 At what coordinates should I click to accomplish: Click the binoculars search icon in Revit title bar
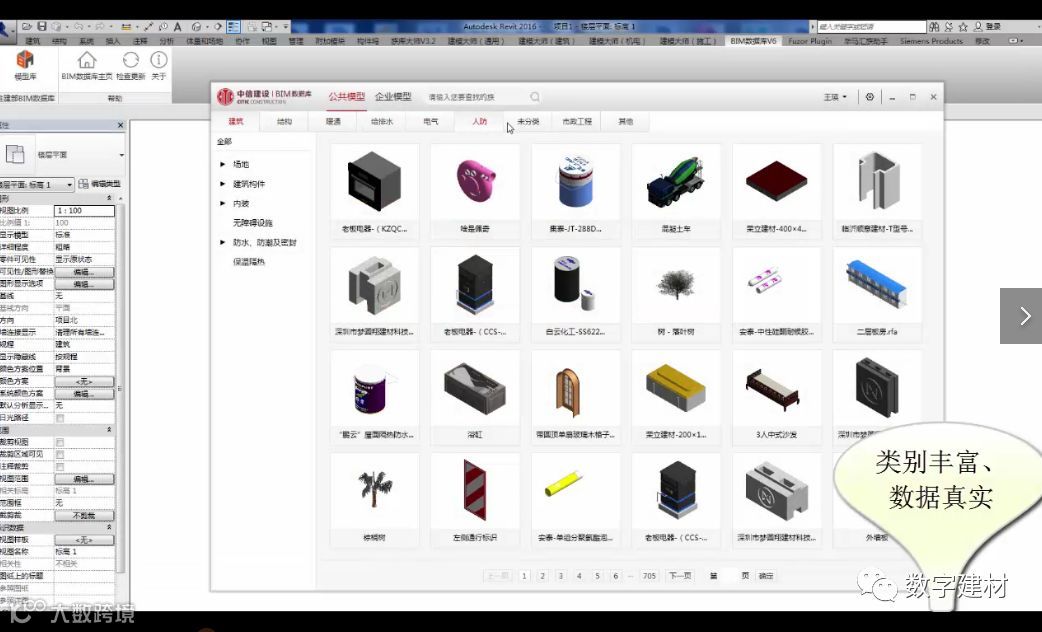pos(934,27)
